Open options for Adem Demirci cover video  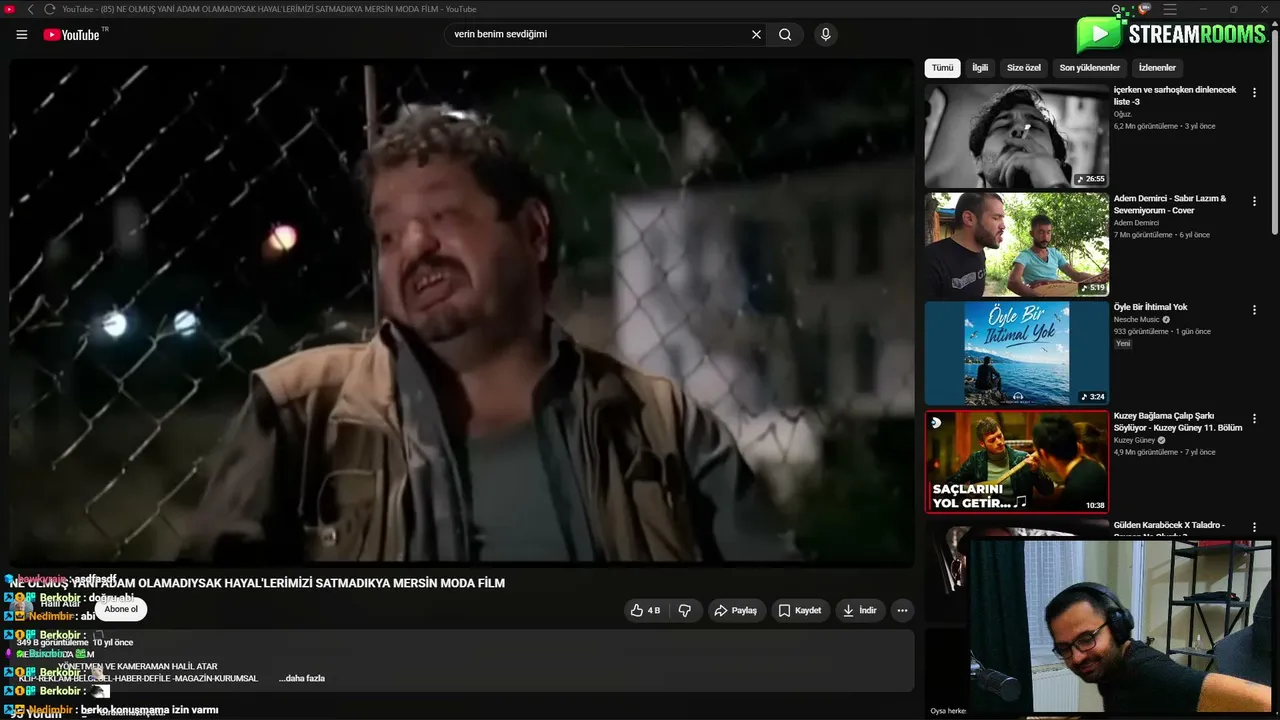coord(1254,201)
